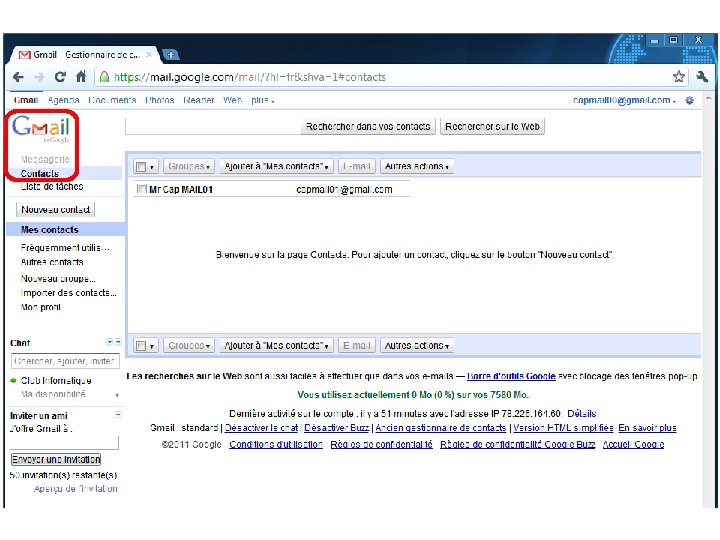Open the bottom Autres actions dropdown
The width and height of the screenshot is (720, 540).
[x=416, y=345]
